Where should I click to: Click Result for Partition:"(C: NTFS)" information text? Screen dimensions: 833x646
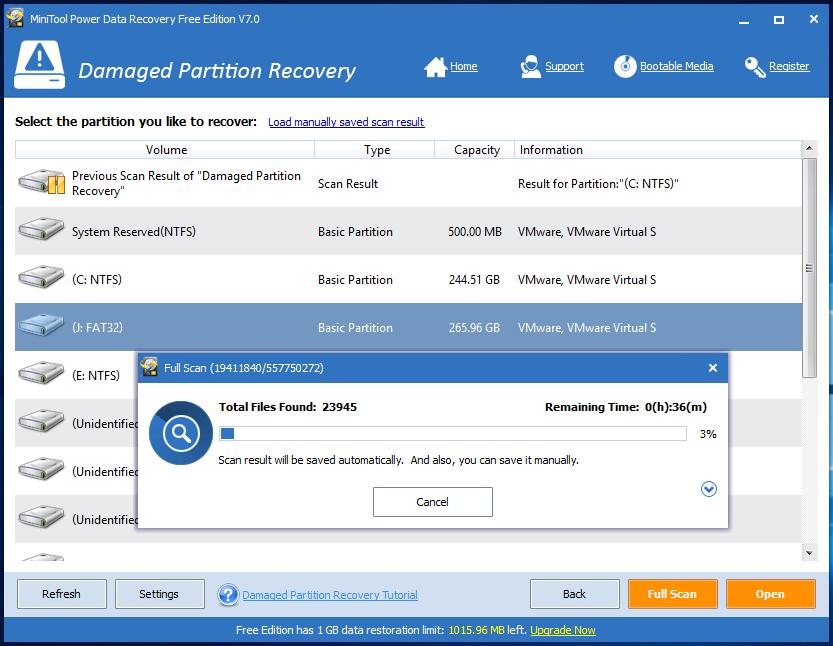tap(598, 184)
